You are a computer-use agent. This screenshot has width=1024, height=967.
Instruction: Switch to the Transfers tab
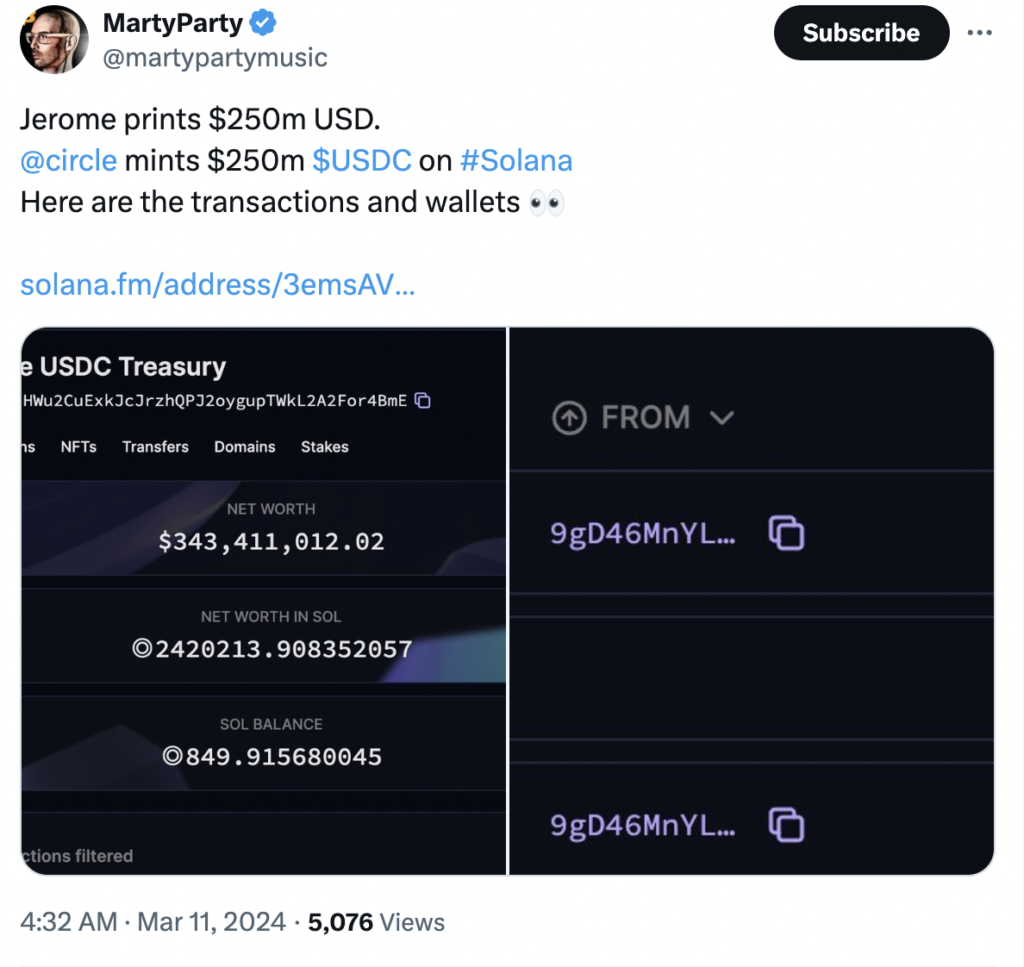(x=155, y=447)
